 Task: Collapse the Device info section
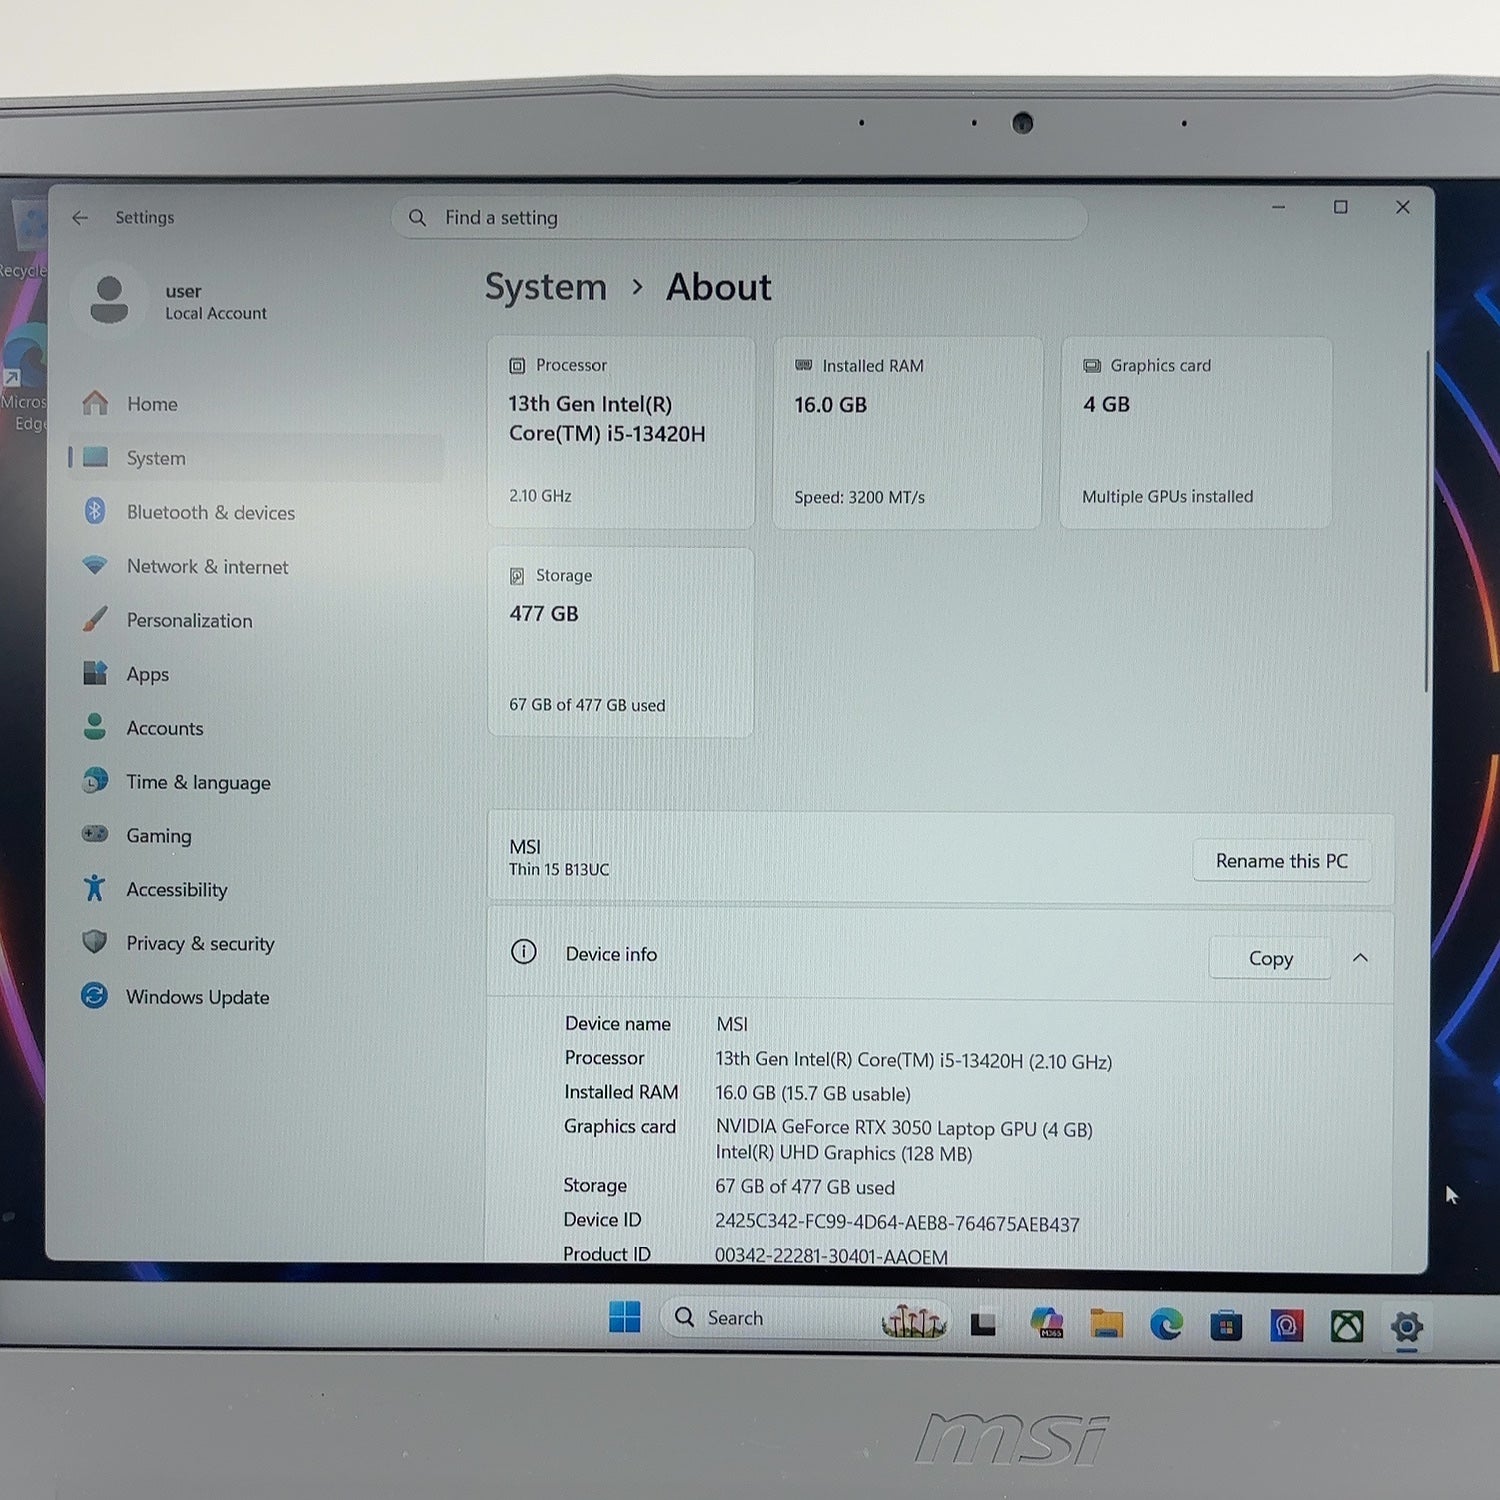click(x=1360, y=958)
